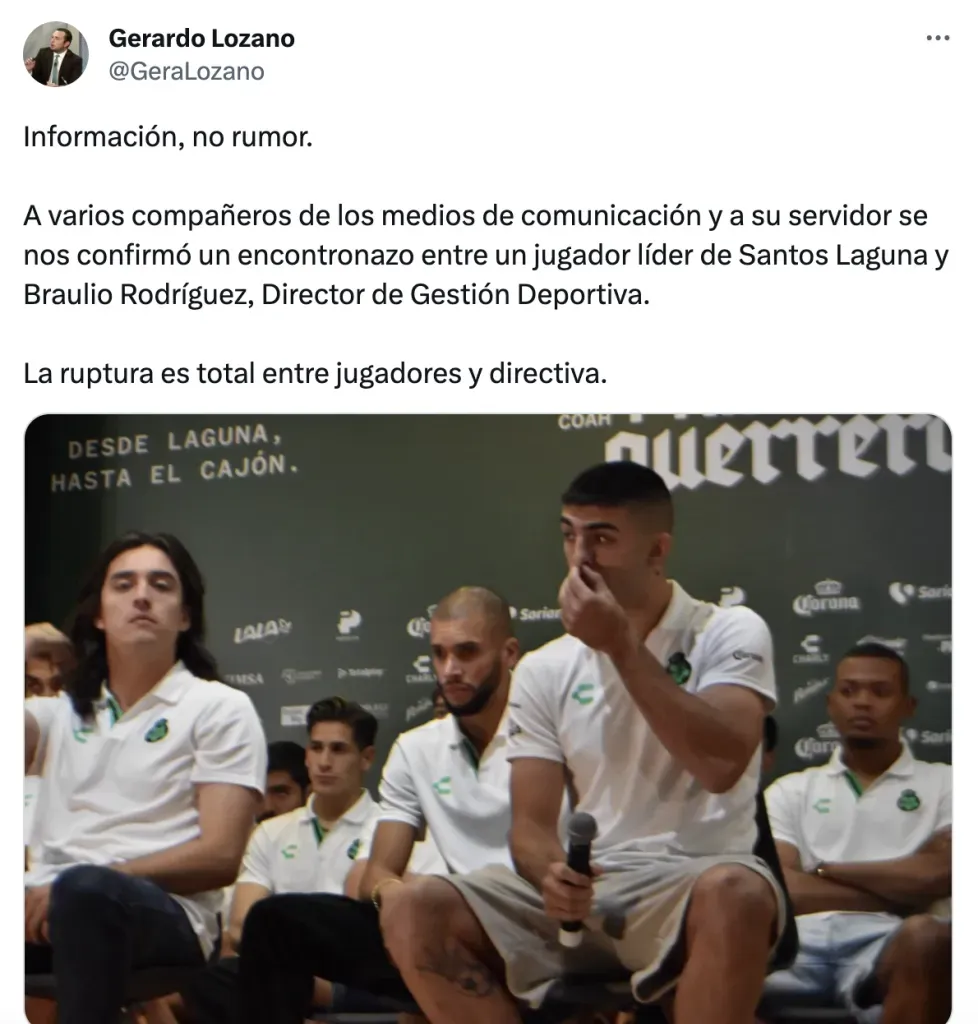Click the Corona logo on the backdrop
Viewport: 978px width, 1024px height.
click(826, 598)
